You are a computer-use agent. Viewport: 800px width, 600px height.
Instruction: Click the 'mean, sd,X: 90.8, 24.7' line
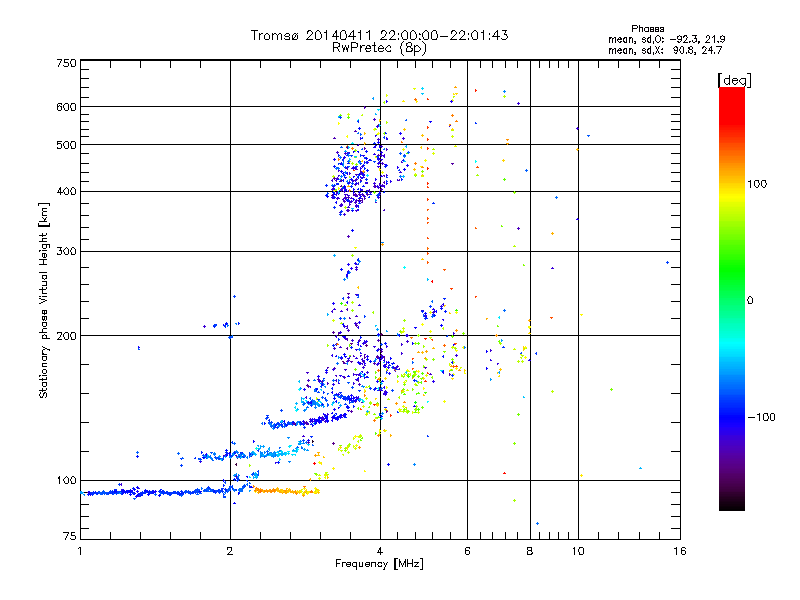[x=665, y=50]
